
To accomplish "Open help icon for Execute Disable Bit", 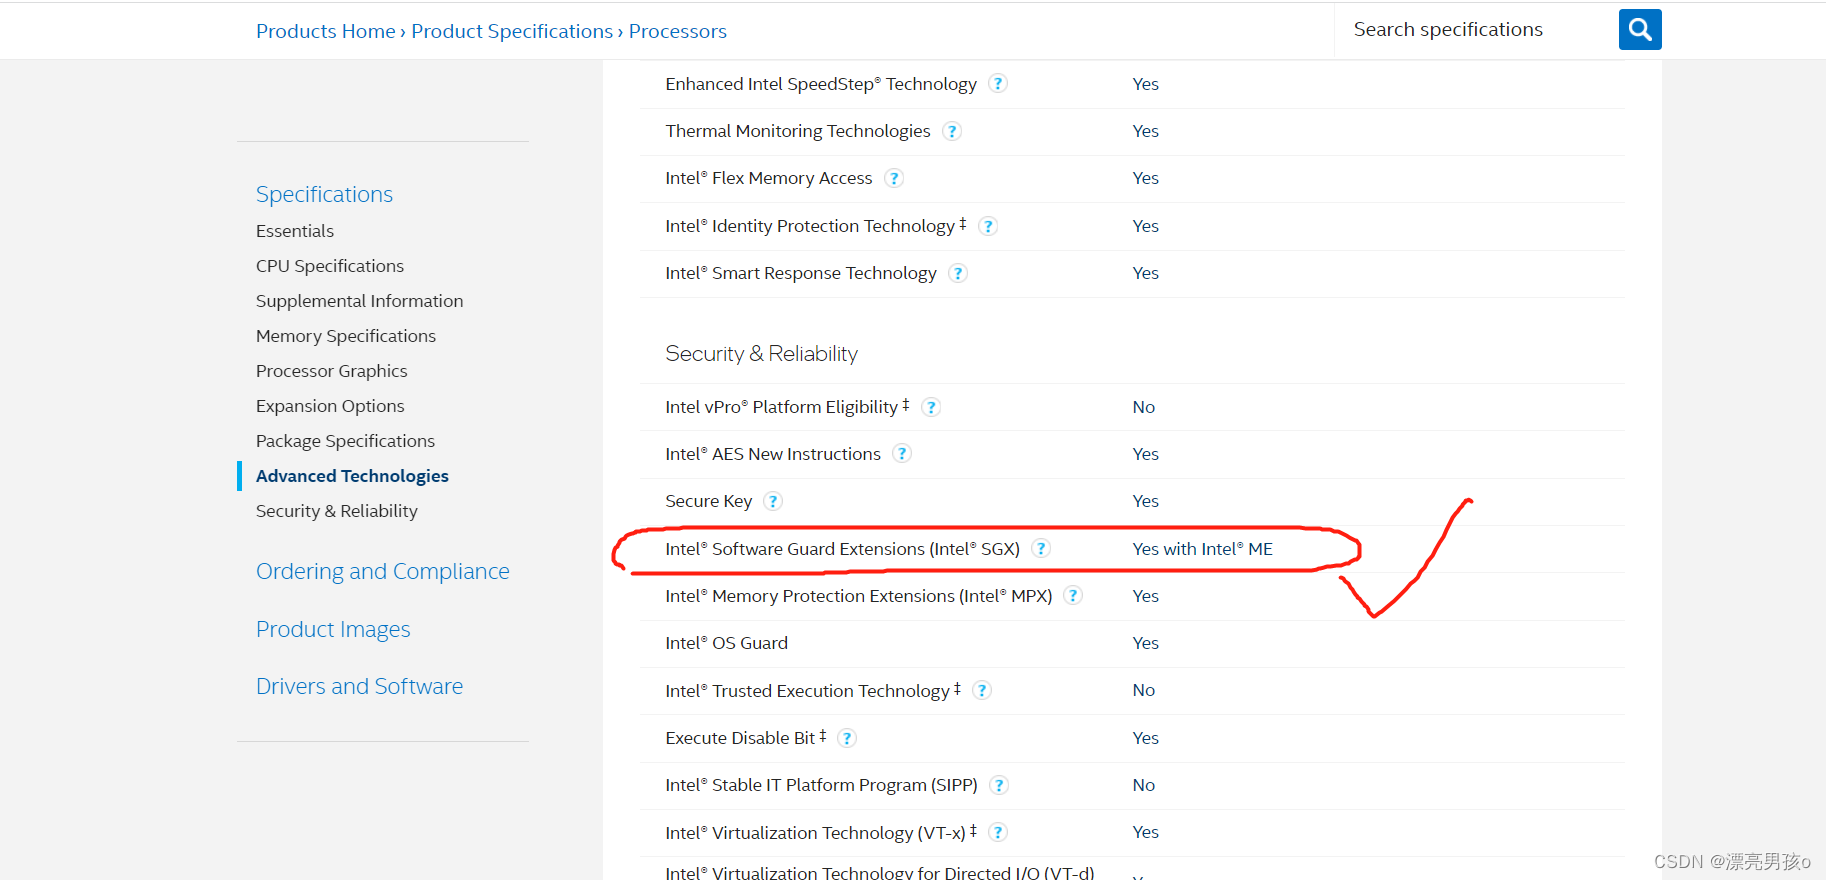I will (847, 738).
